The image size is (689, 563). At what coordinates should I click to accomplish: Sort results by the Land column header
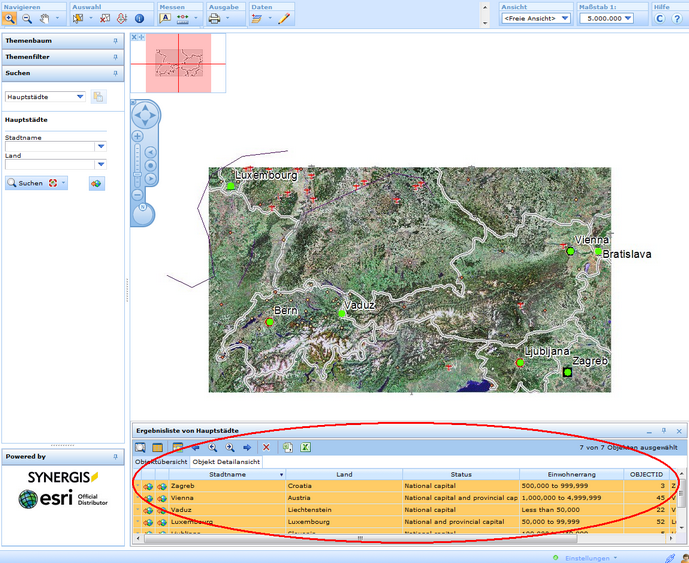344,474
